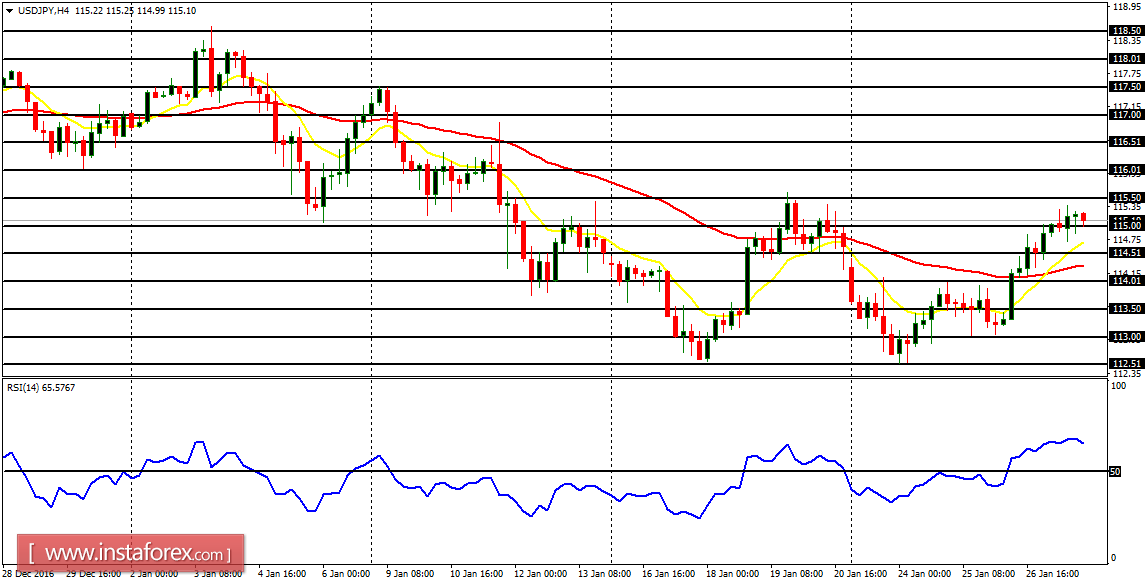Click the RSI(14) 65.5767 indicator label

point(39,388)
